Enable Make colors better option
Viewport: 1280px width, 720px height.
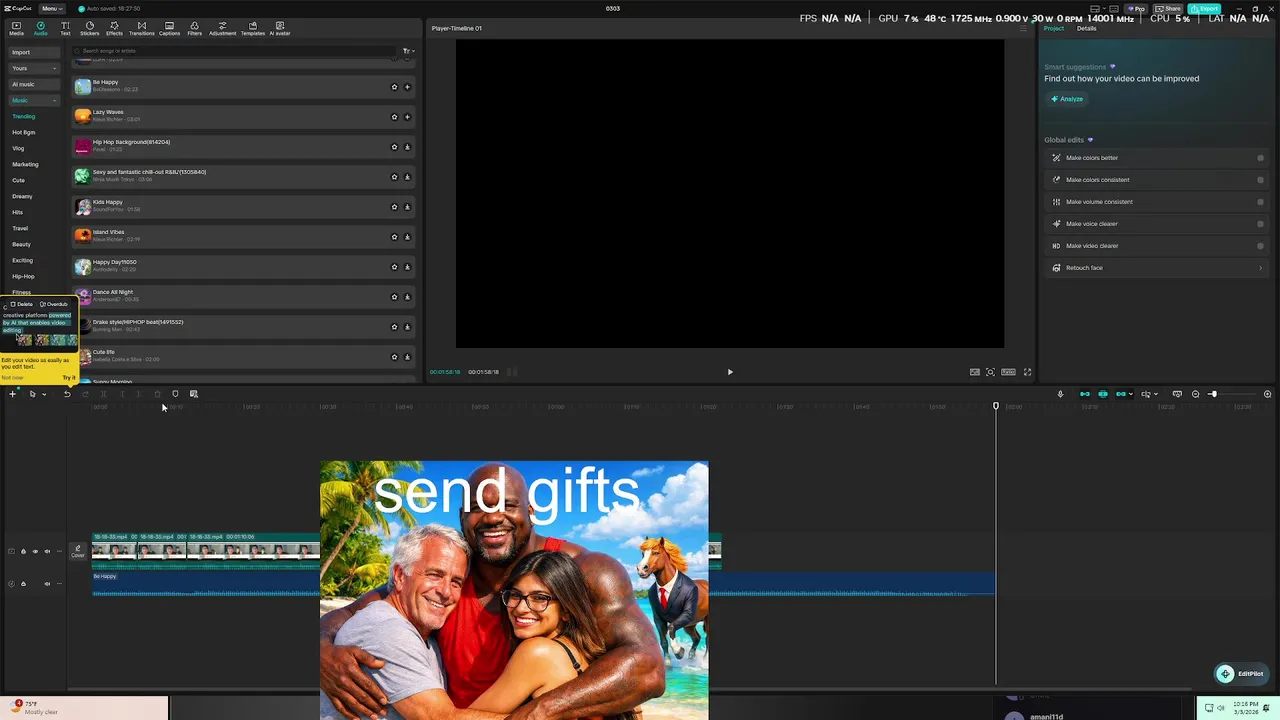1260,158
